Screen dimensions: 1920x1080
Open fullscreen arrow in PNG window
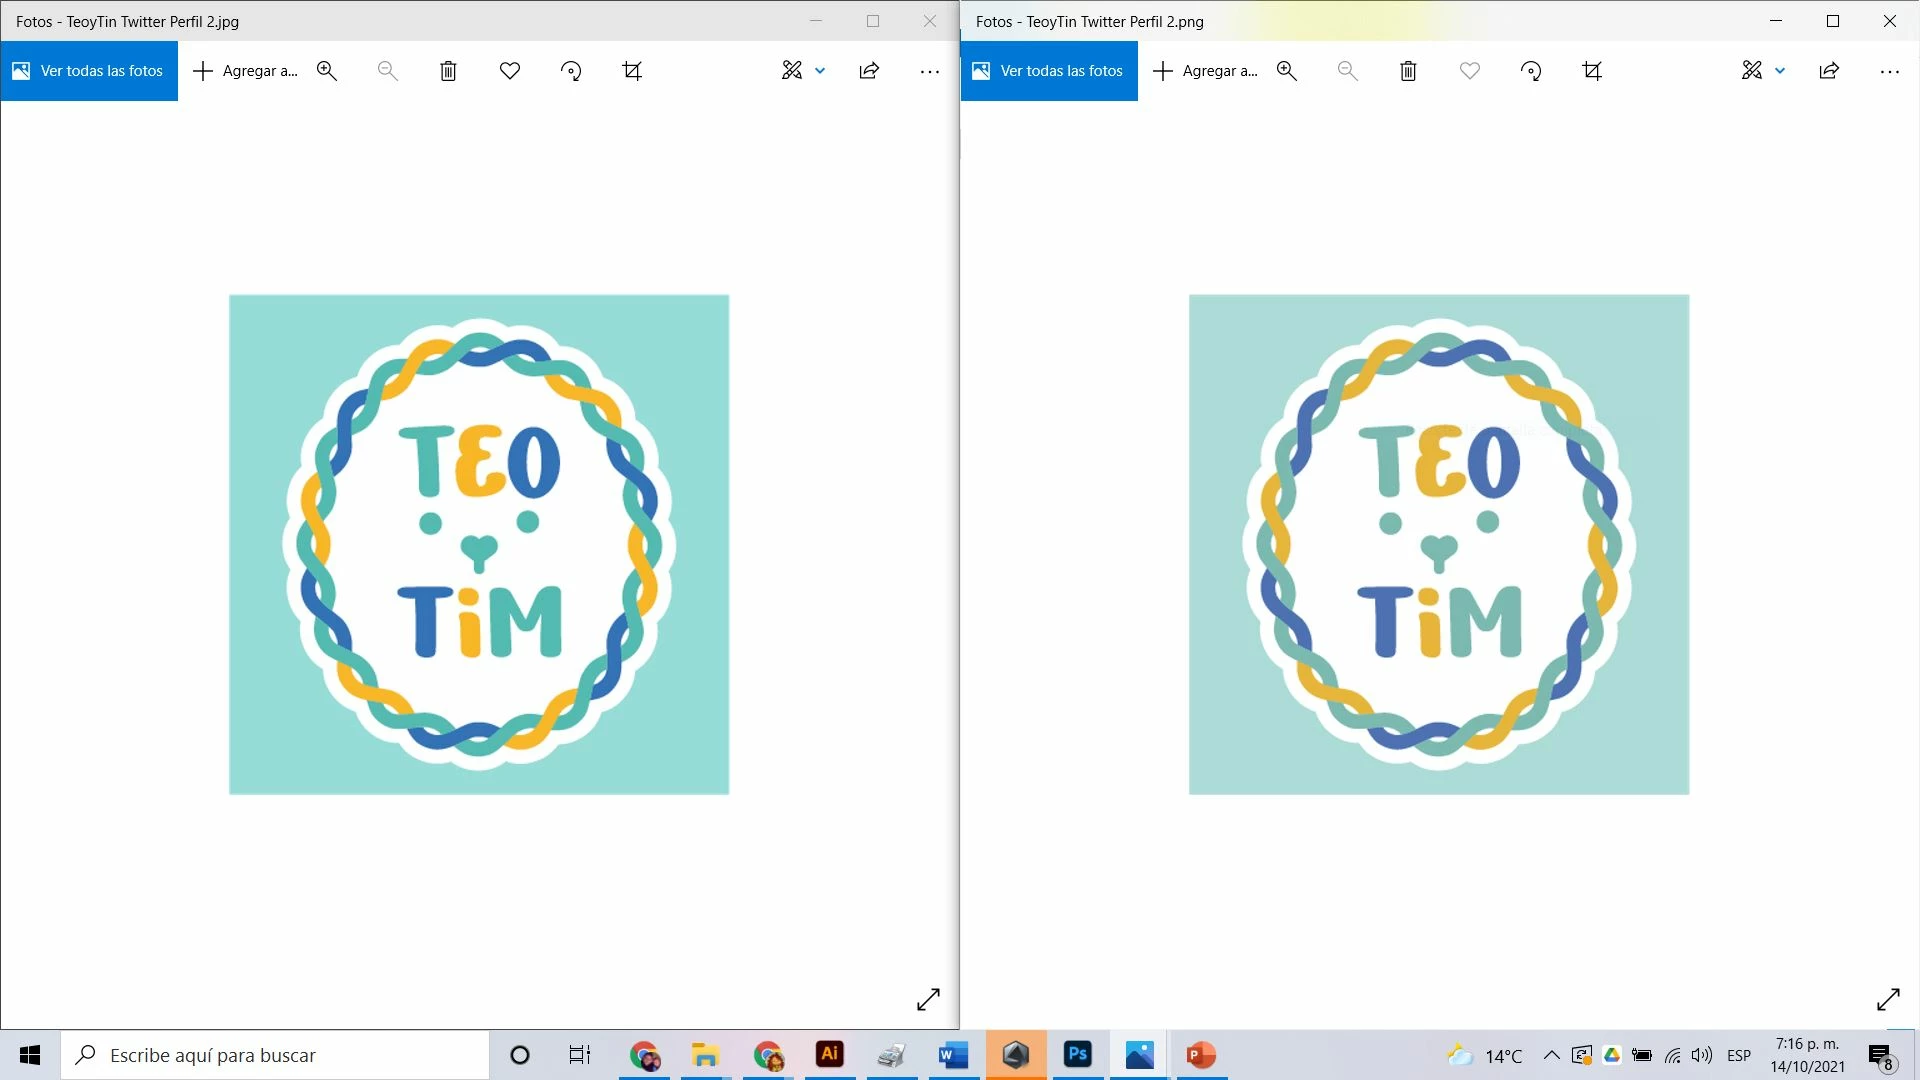[1888, 999]
